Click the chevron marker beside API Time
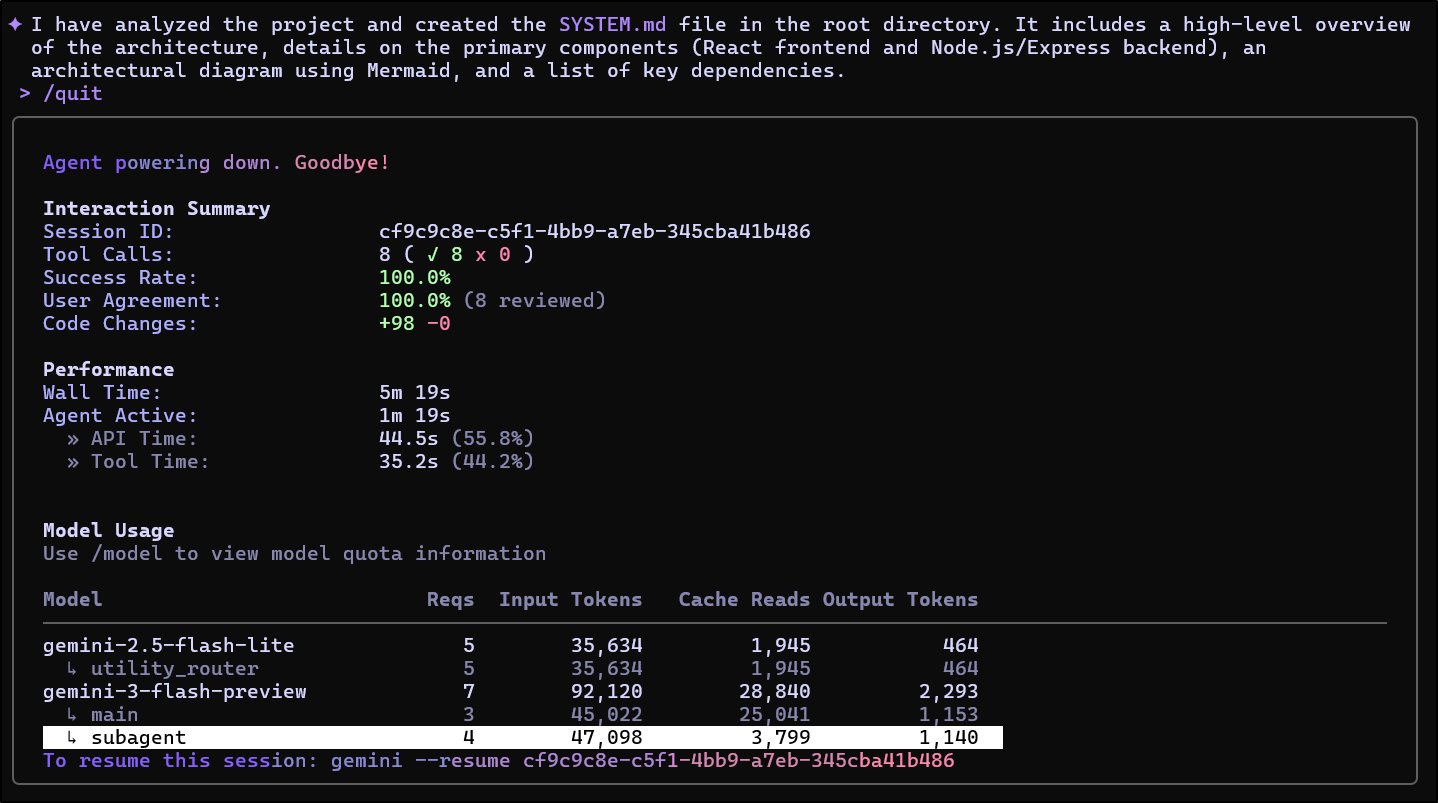 click(73, 439)
